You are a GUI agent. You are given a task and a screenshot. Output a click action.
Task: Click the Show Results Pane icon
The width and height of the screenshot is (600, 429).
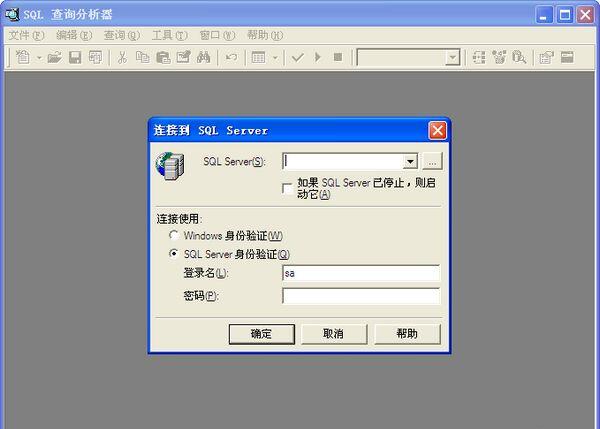pos(567,57)
